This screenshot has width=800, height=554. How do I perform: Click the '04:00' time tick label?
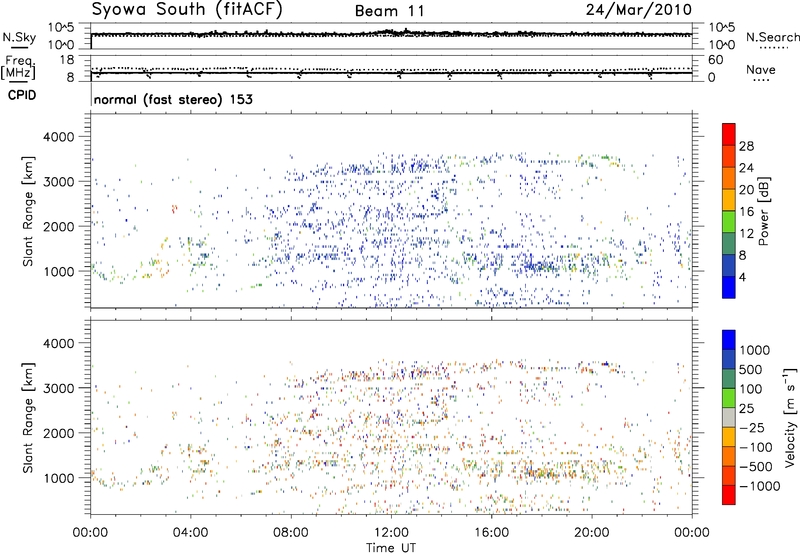(191, 533)
